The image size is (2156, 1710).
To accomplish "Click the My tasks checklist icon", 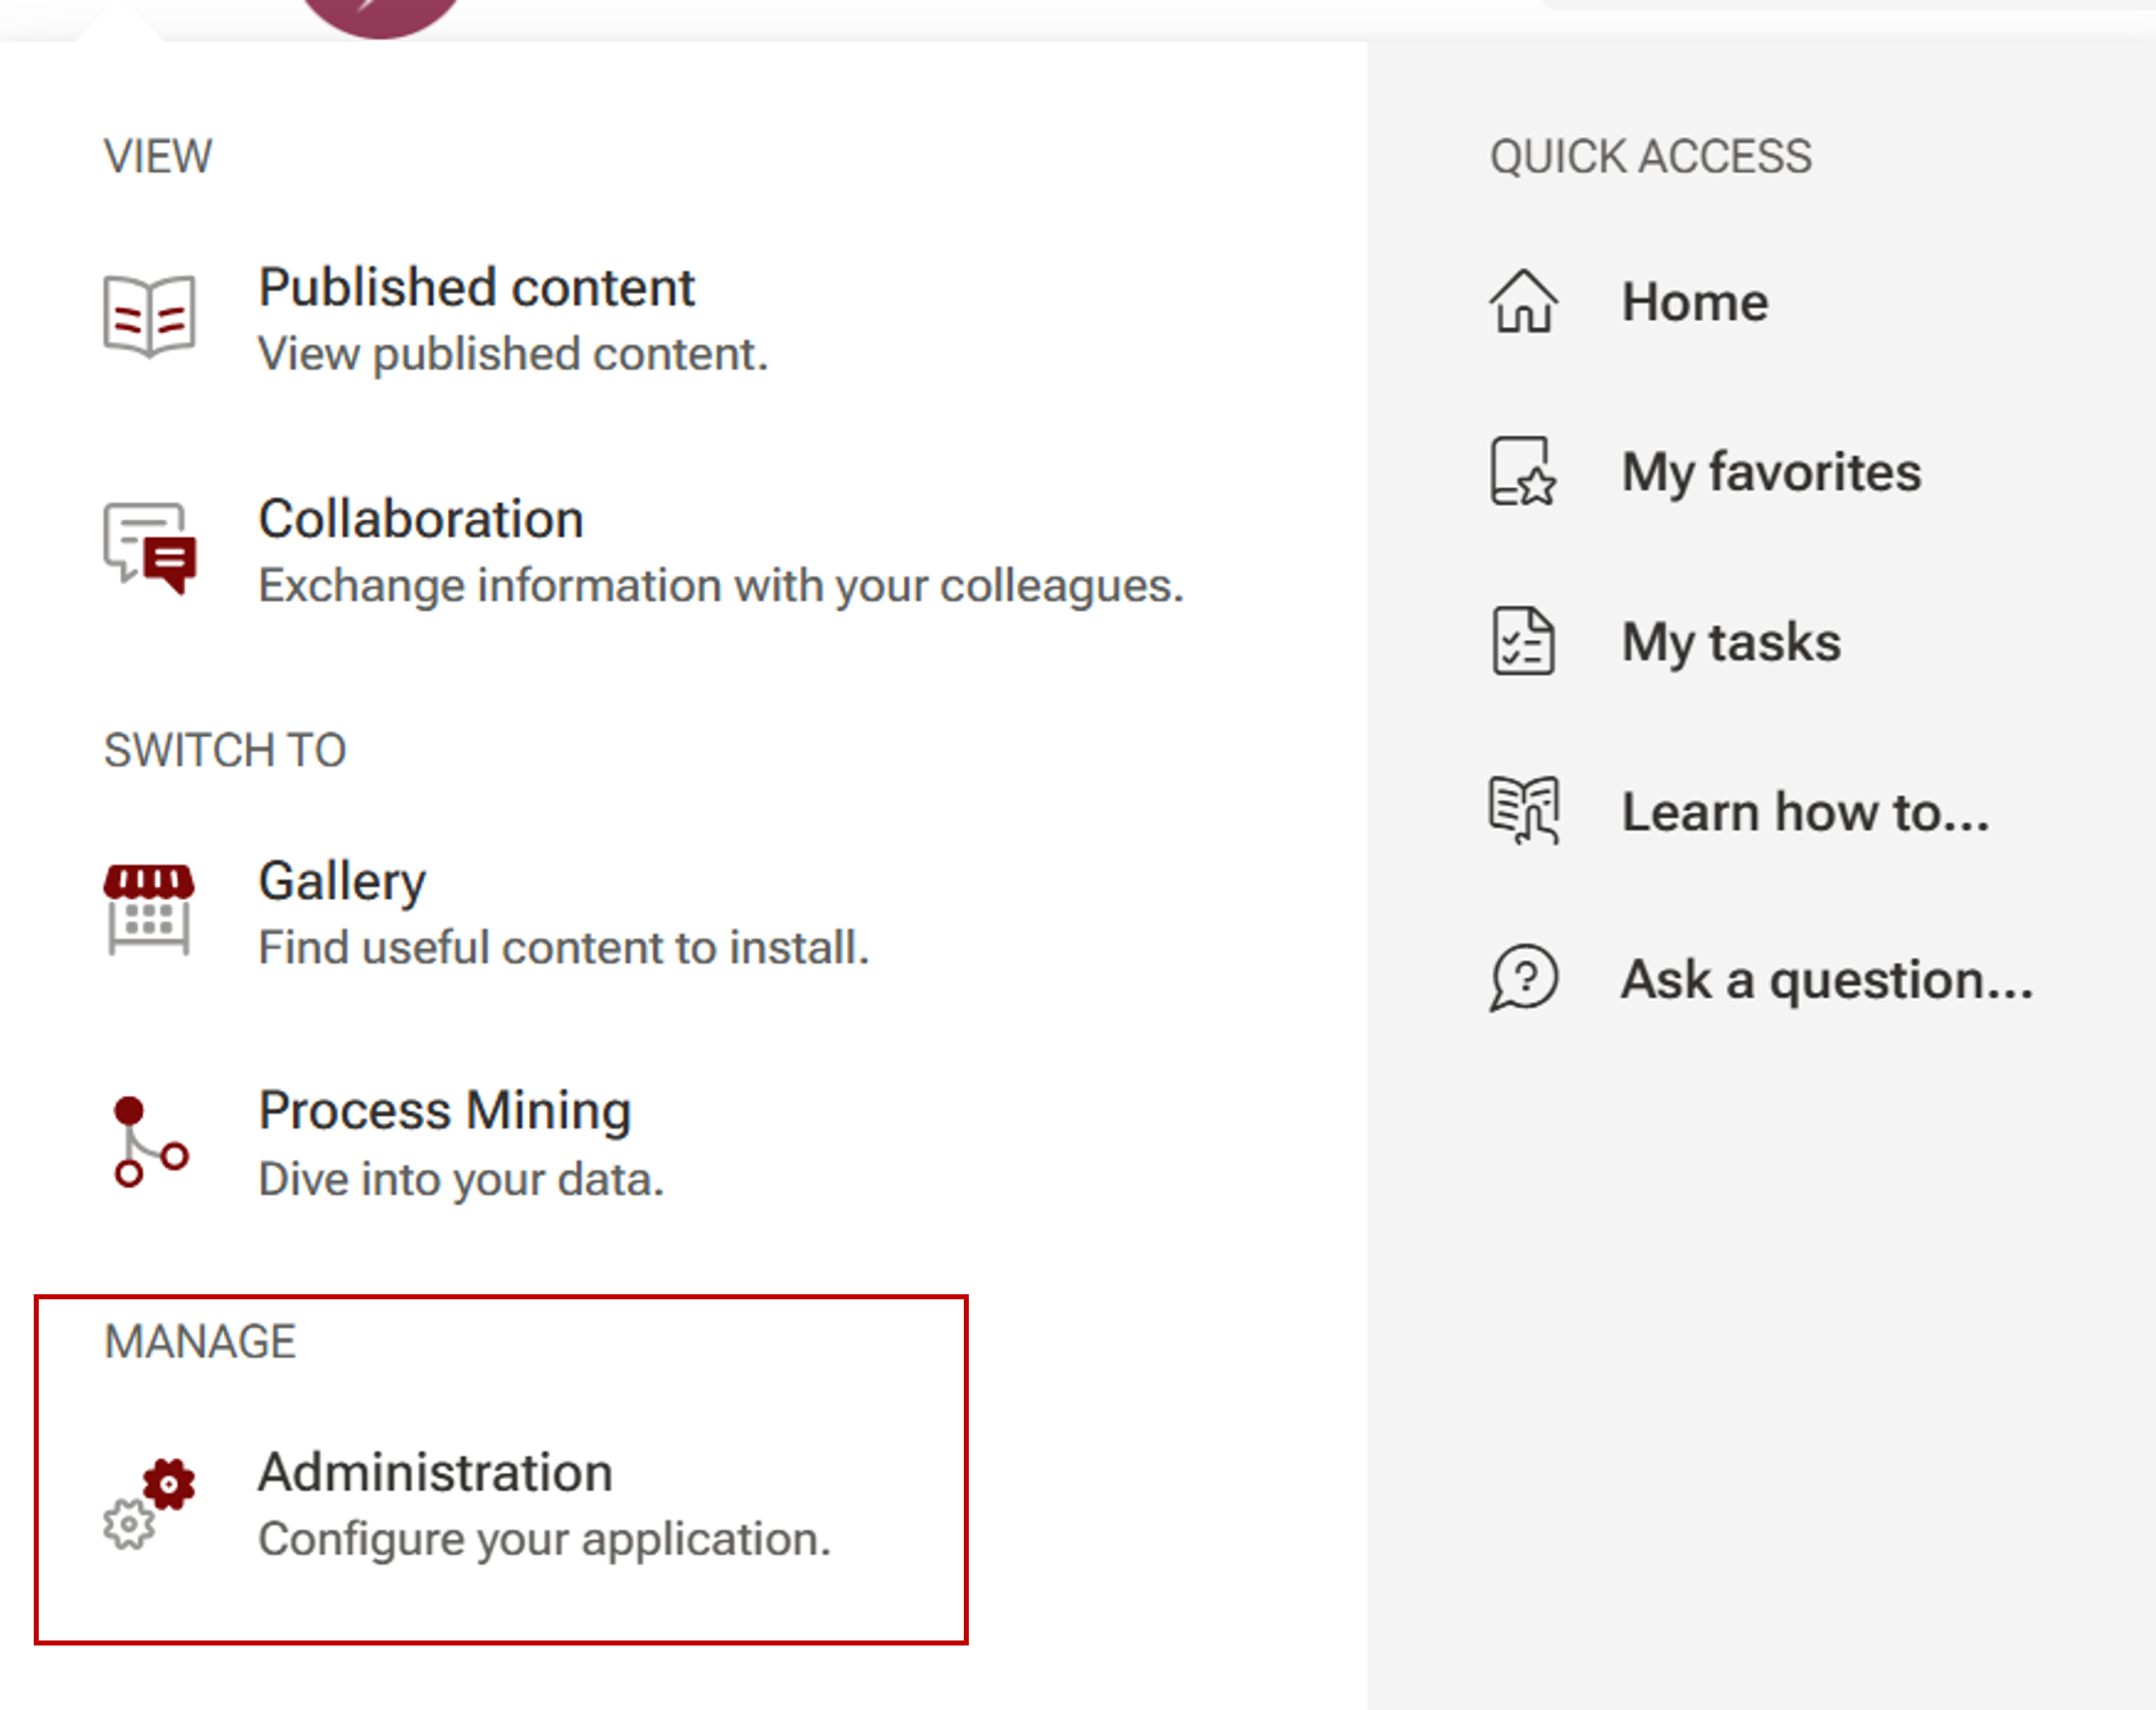I will click(x=1523, y=641).
